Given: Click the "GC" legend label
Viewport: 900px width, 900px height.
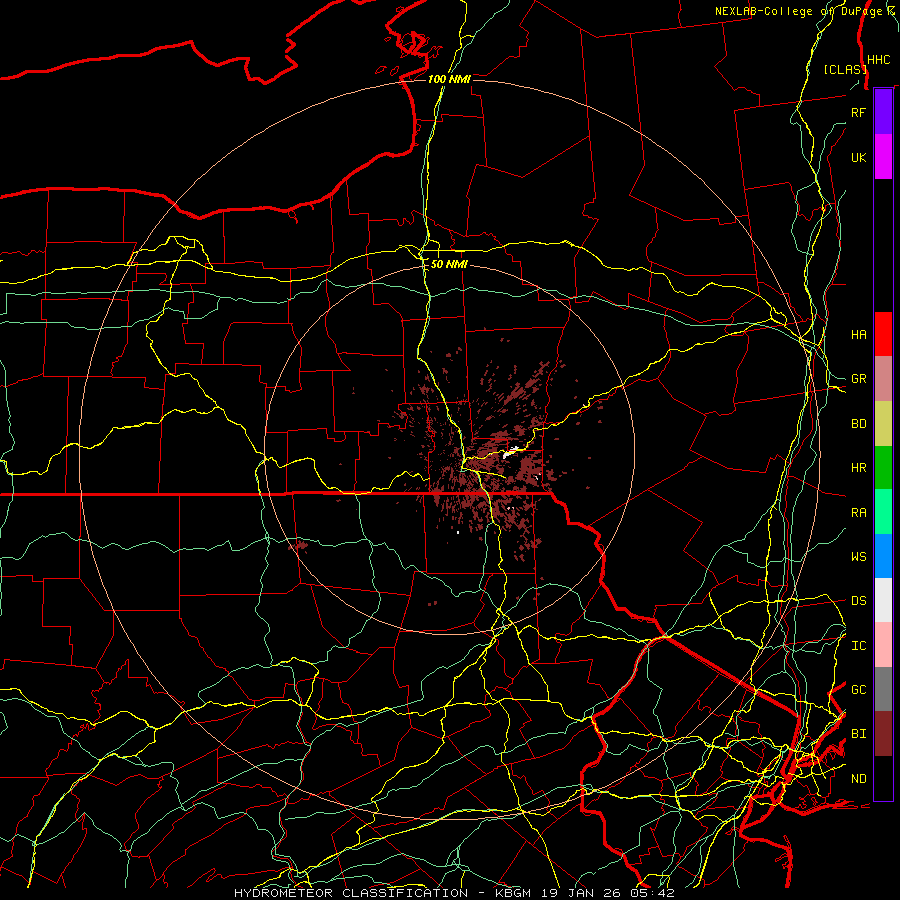Looking at the screenshot, I should coord(858,690).
